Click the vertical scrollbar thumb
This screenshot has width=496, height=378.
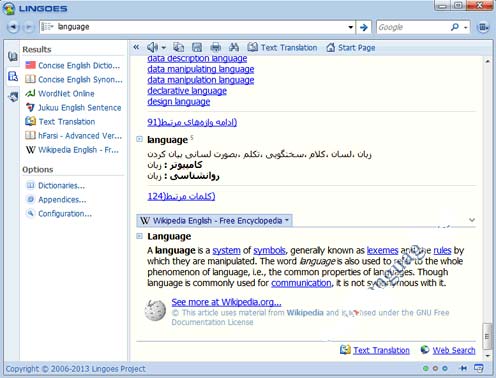pyautogui.click(x=487, y=336)
